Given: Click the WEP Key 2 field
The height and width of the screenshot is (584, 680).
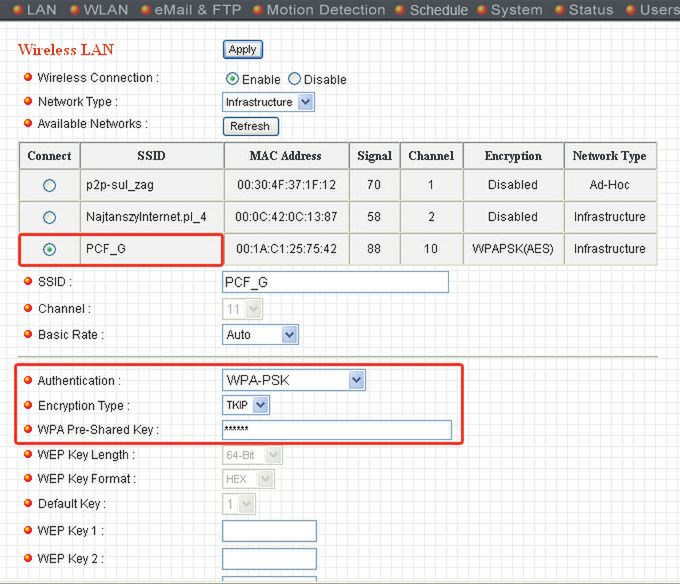Looking at the screenshot, I should [x=269, y=559].
